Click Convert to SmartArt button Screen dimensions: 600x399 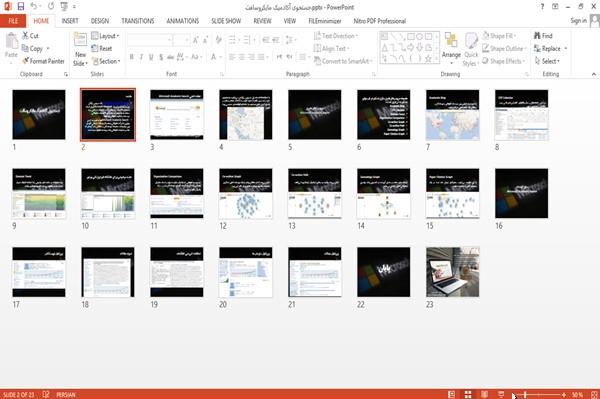click(343, 61)
